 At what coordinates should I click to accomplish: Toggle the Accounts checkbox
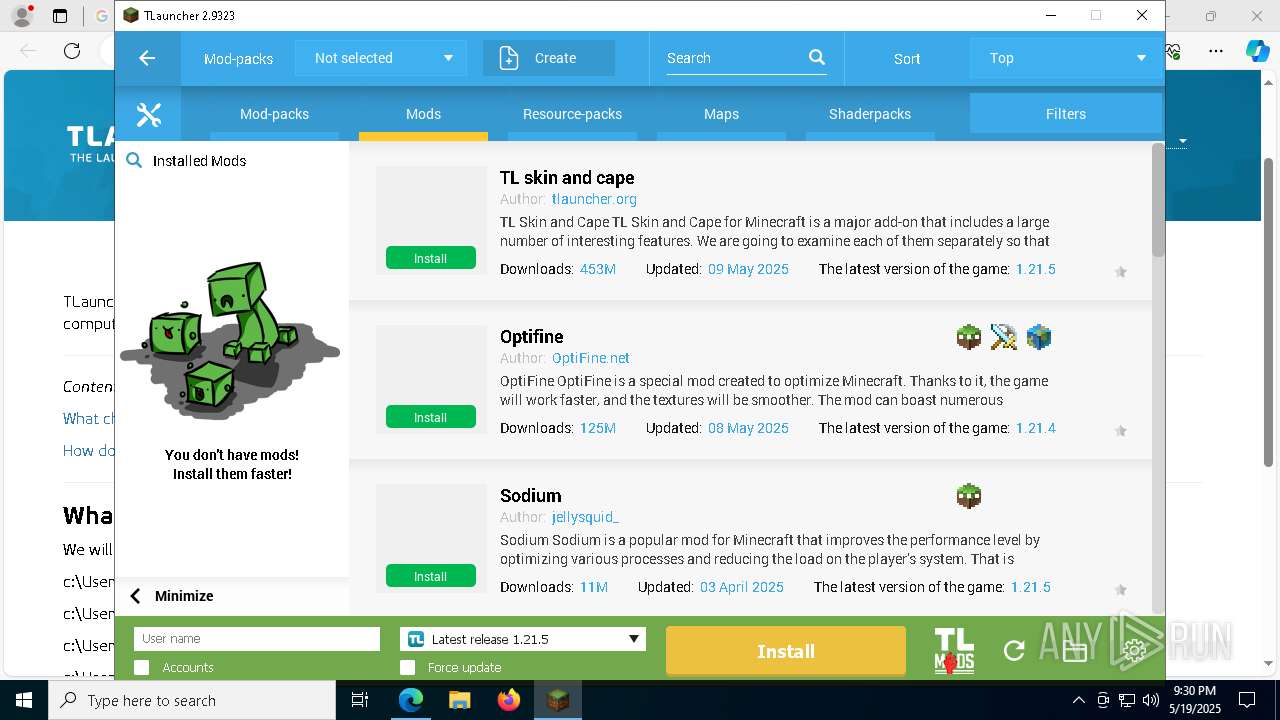coord(141,667)
